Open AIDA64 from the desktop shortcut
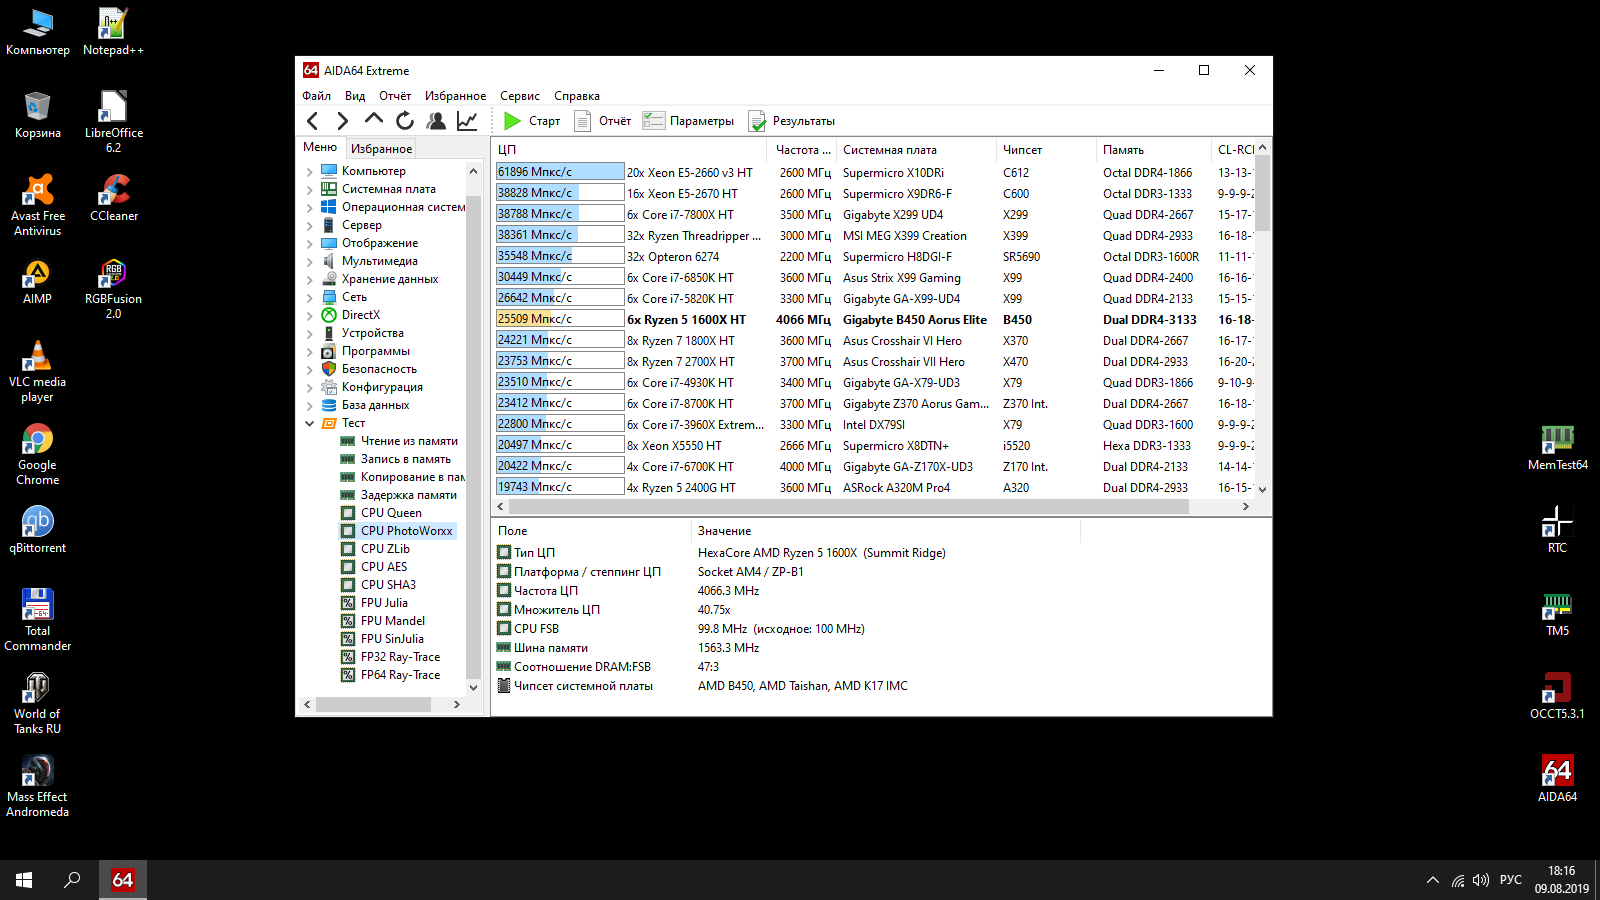 1557,779
